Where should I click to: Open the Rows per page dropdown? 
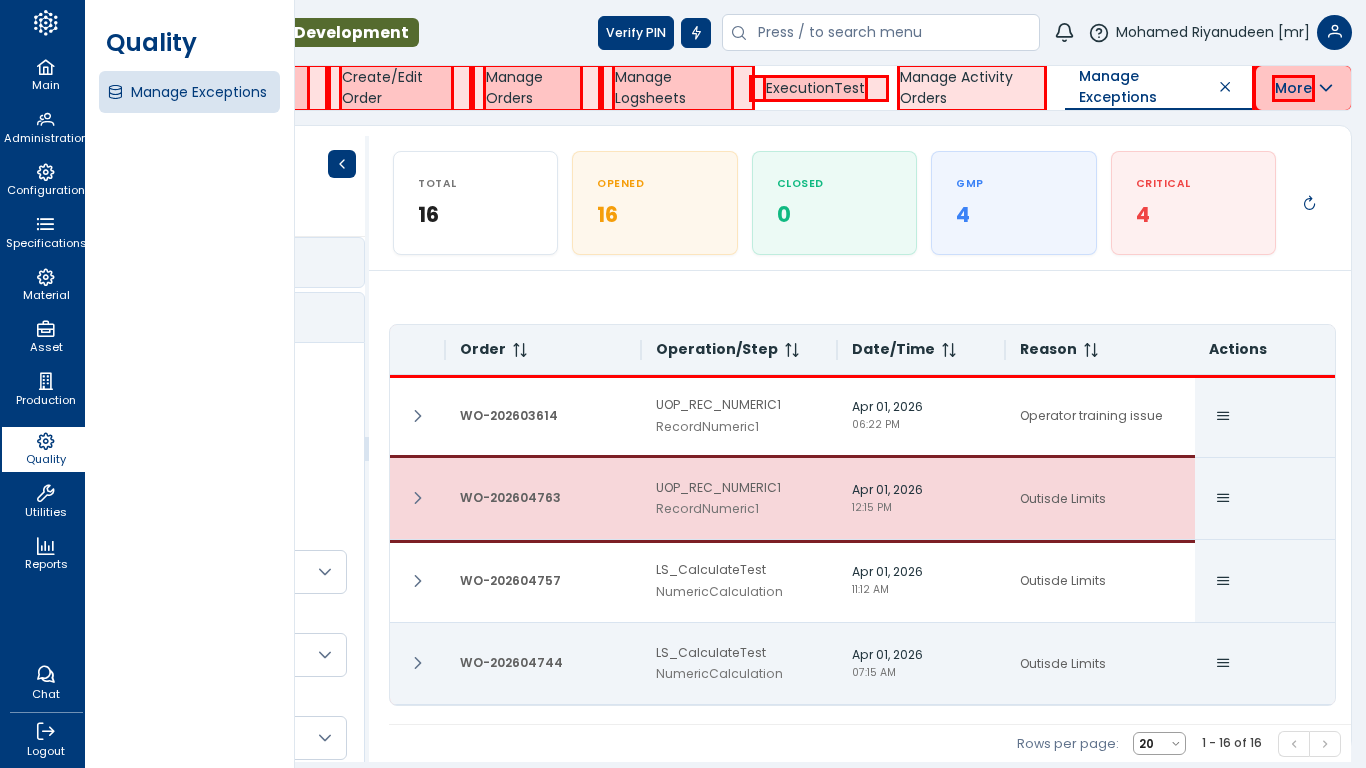(1158, 744)
